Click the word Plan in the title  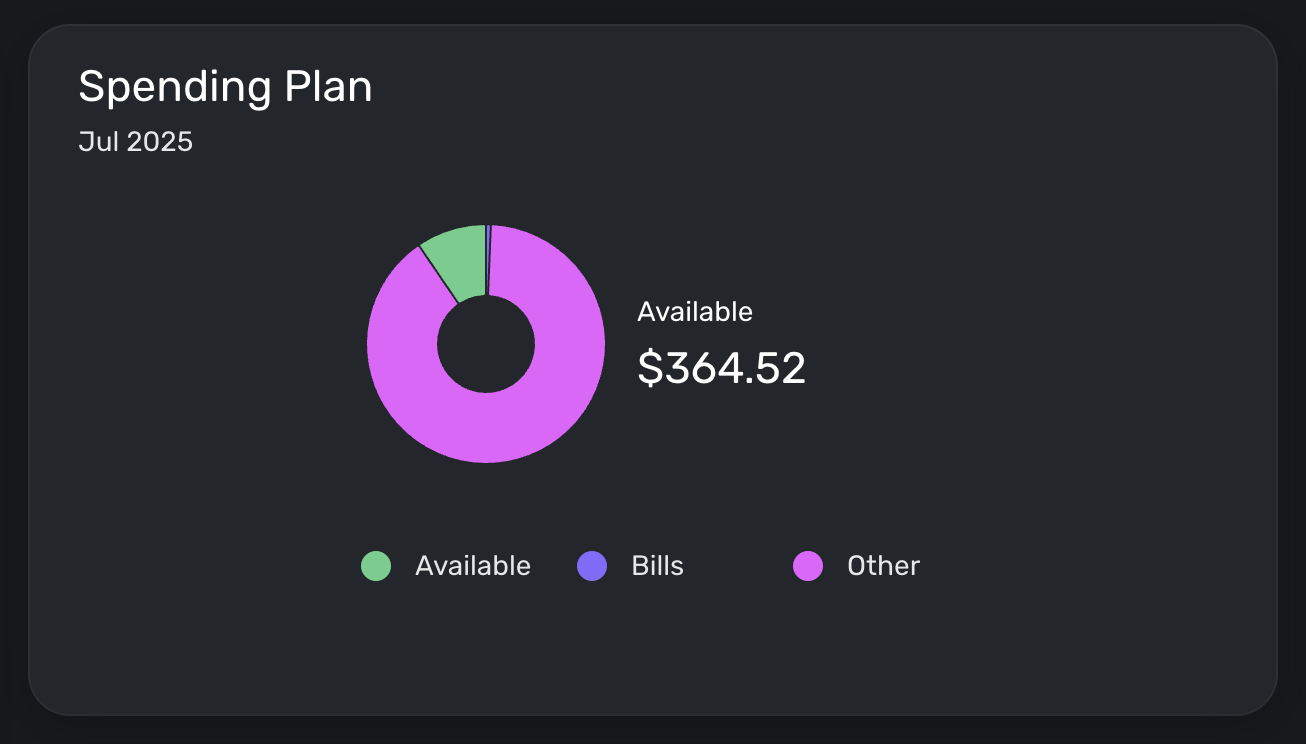click(x=328, y=88)
